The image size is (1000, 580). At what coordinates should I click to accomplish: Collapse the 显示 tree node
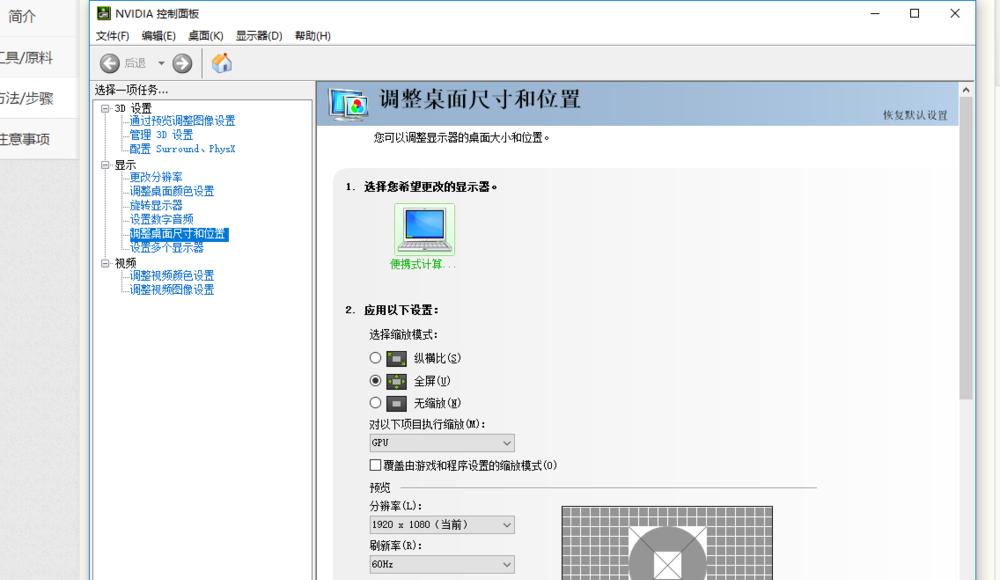[105, 165]
